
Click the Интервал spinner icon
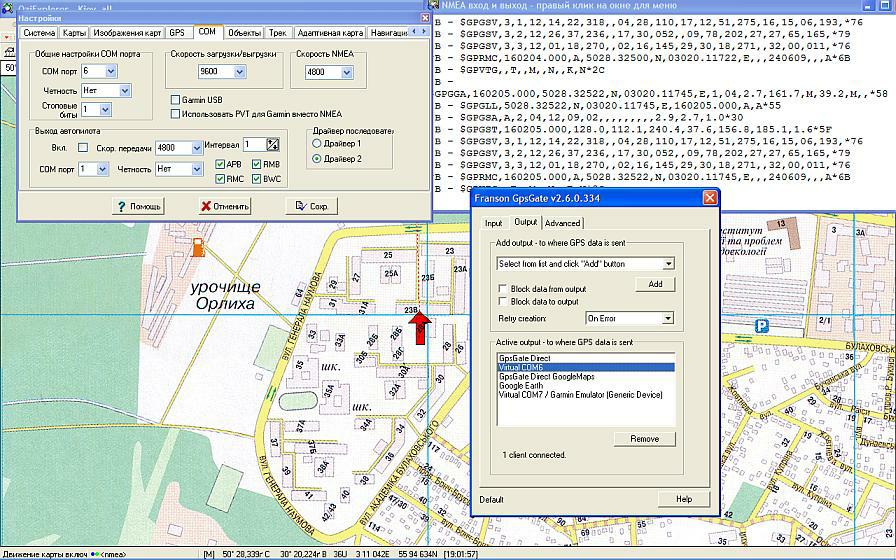tap(273, 146)
